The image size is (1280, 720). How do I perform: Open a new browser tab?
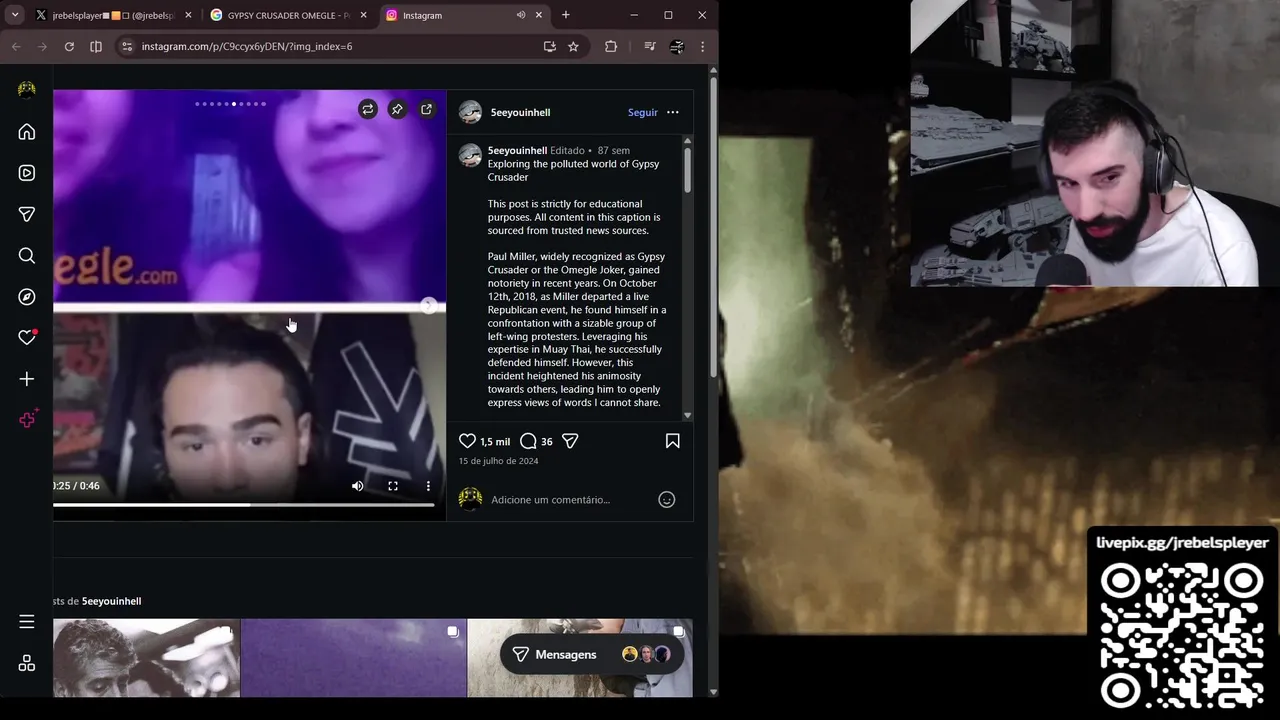(x=566, y=15)
